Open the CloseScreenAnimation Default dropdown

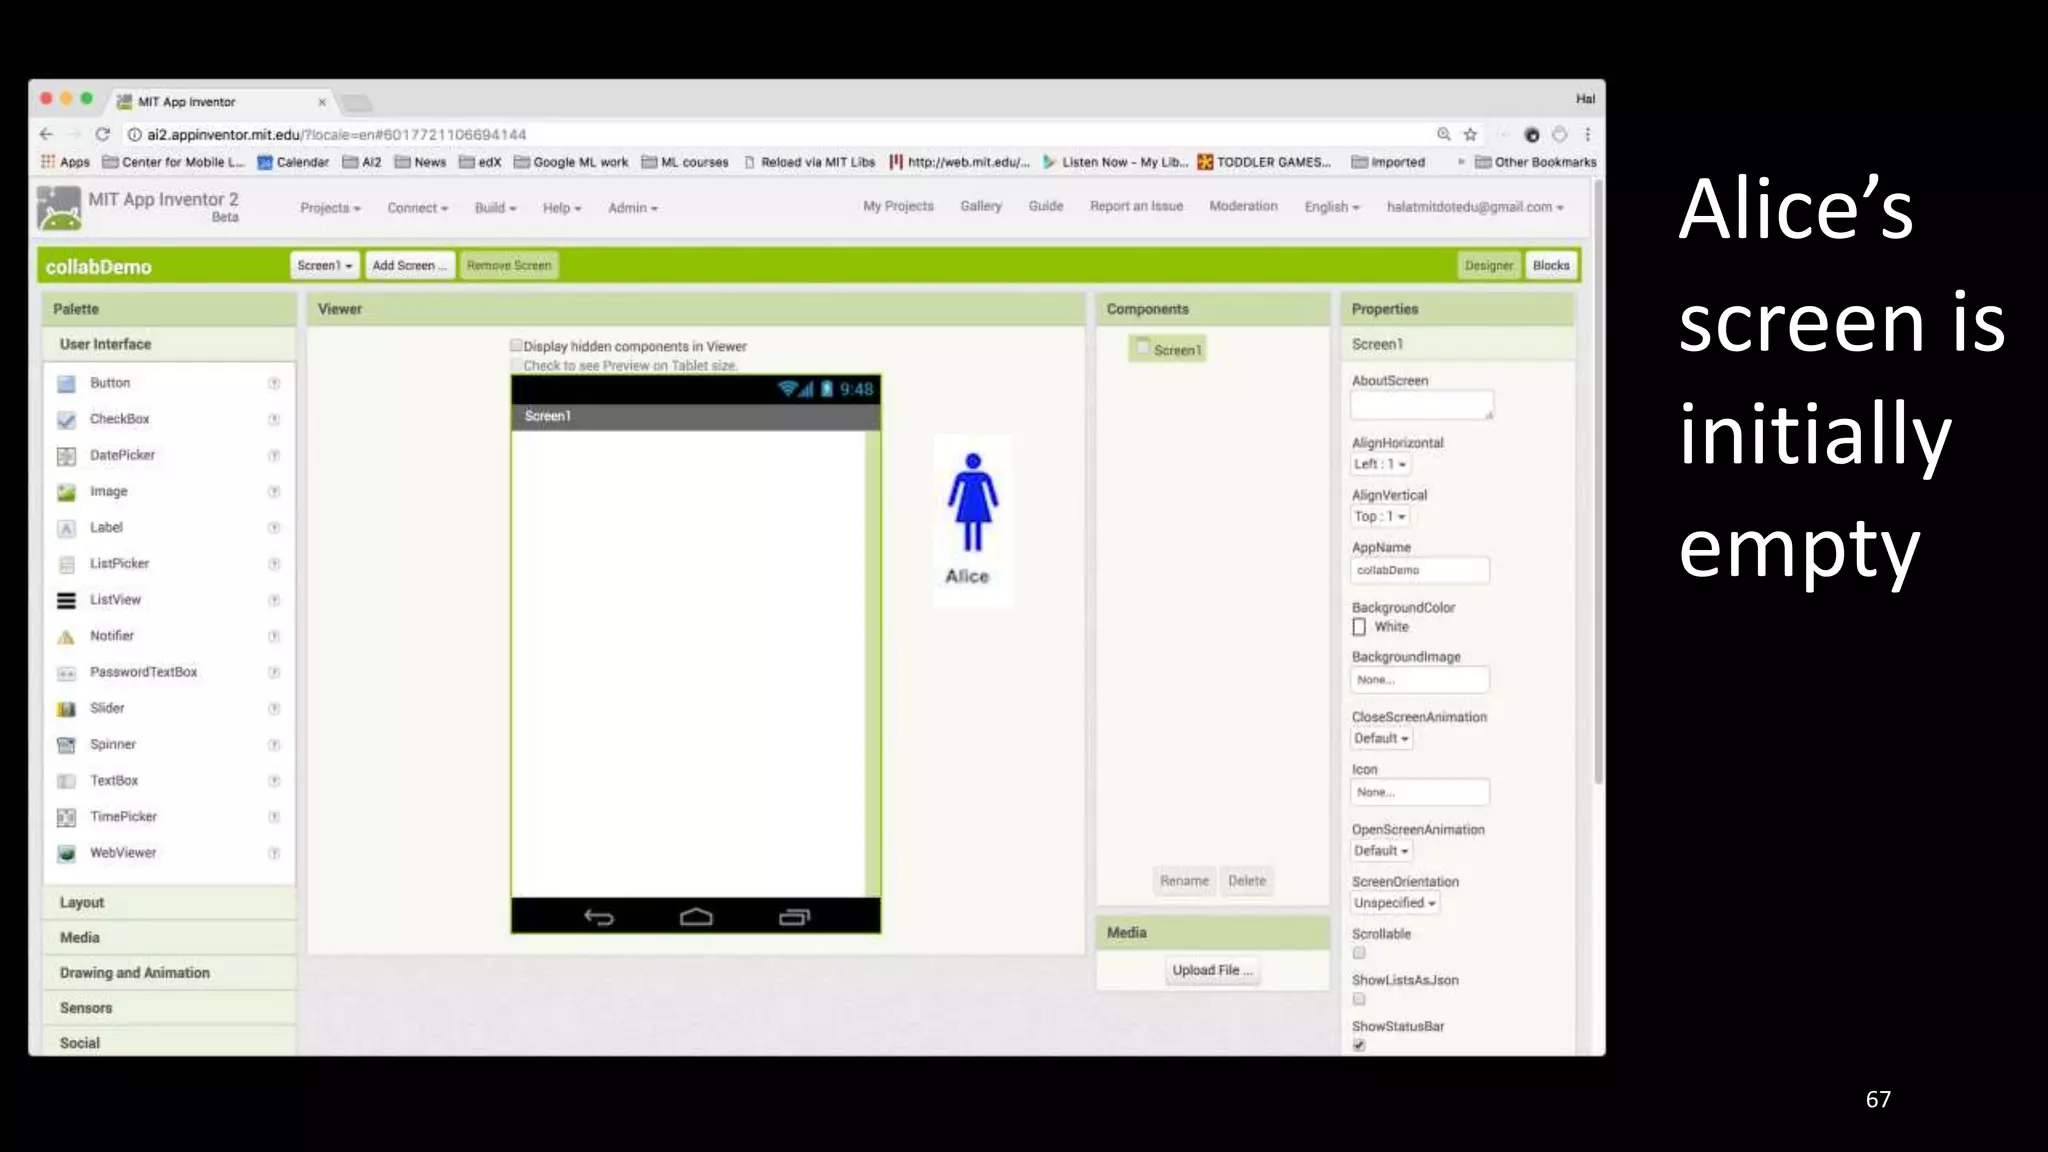tap(1382, 738)
